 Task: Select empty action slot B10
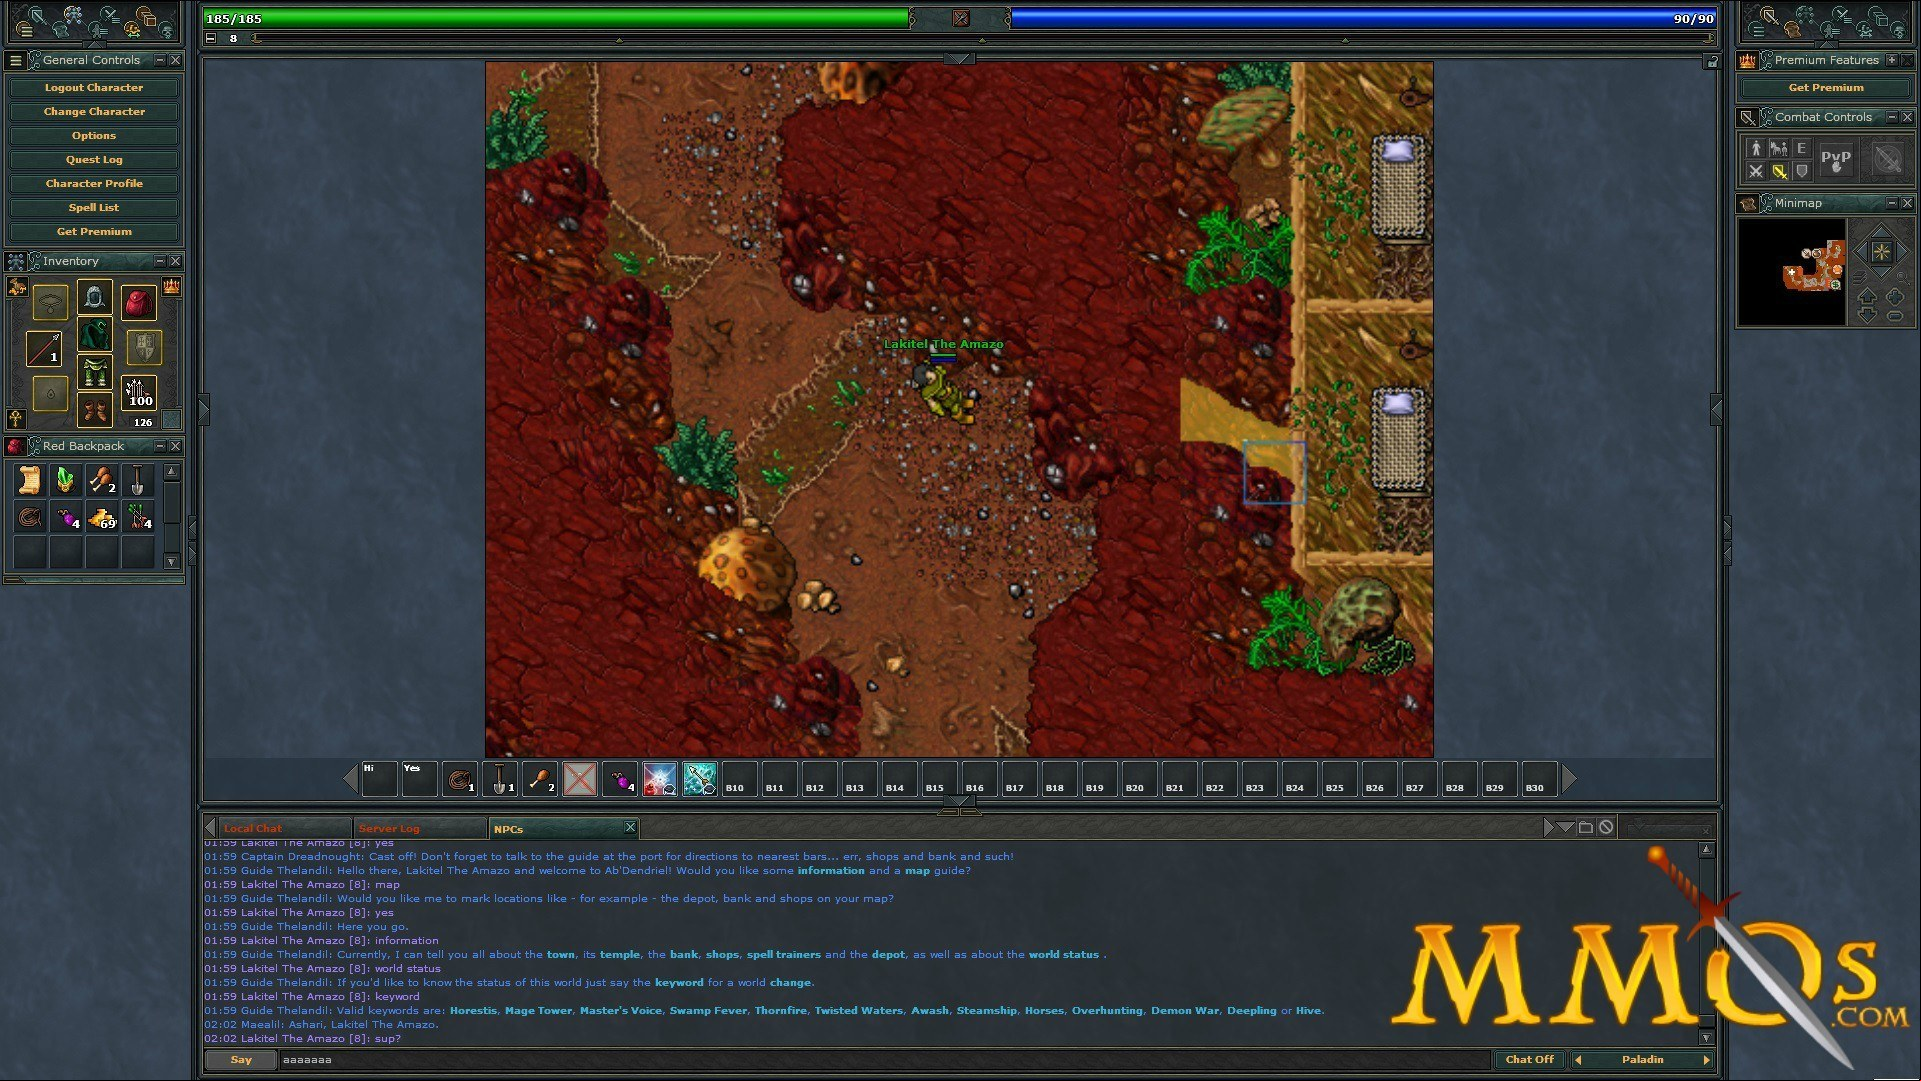[x=739, y=778]
